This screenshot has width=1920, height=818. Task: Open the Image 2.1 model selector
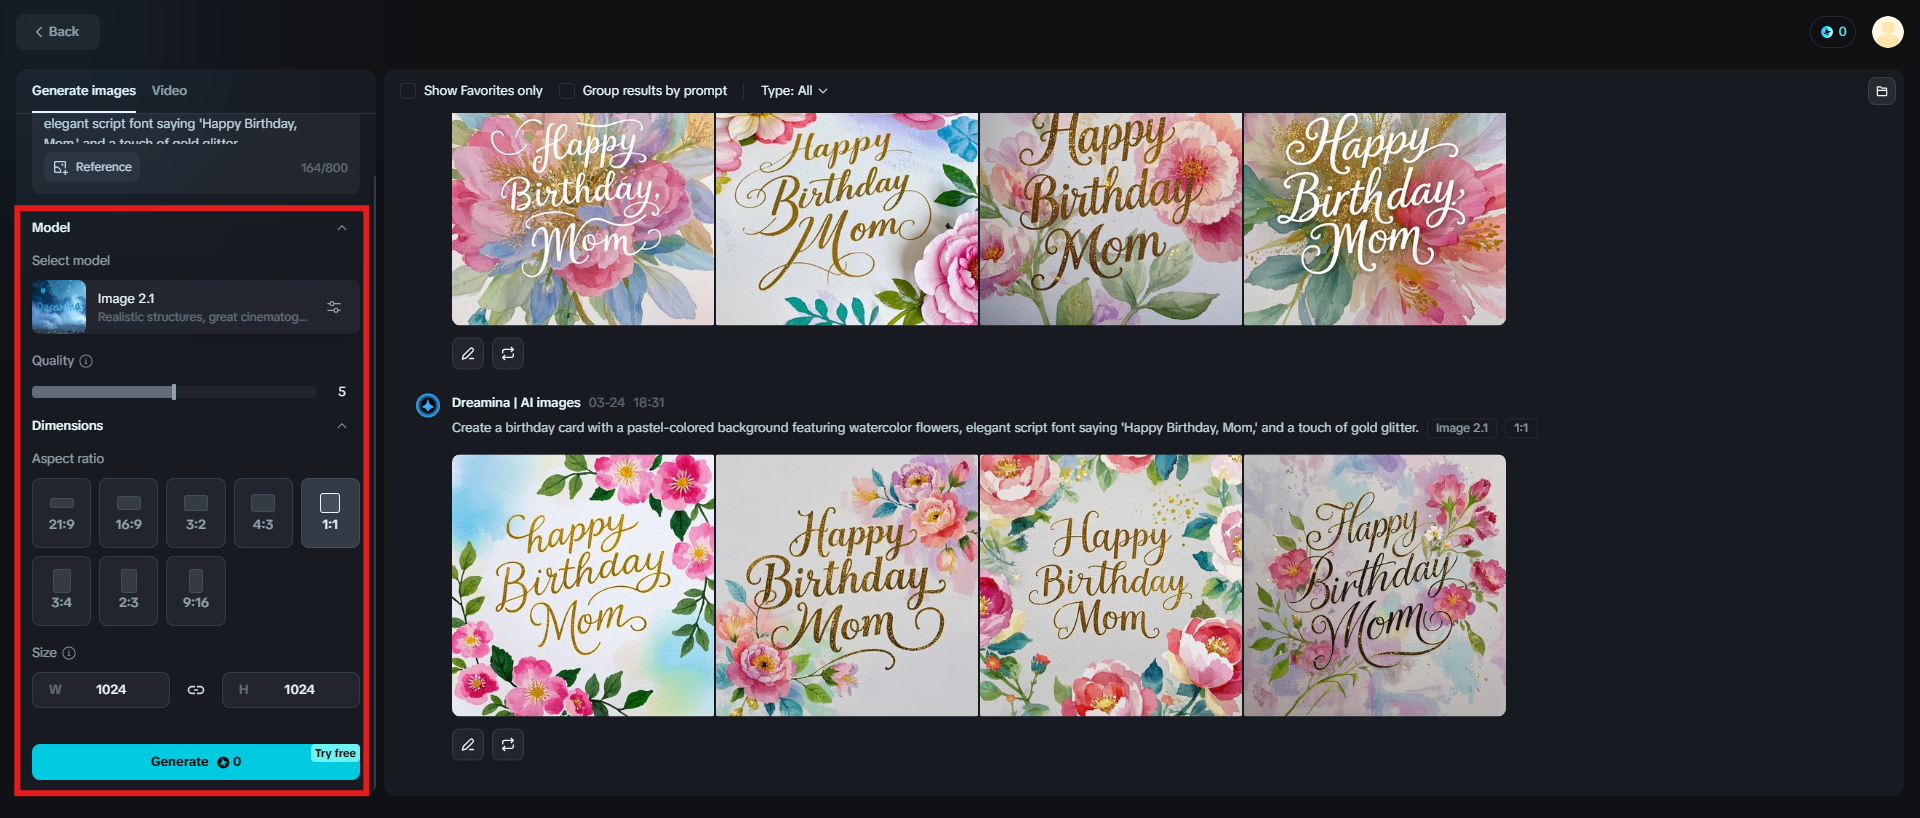pos(196,307)
